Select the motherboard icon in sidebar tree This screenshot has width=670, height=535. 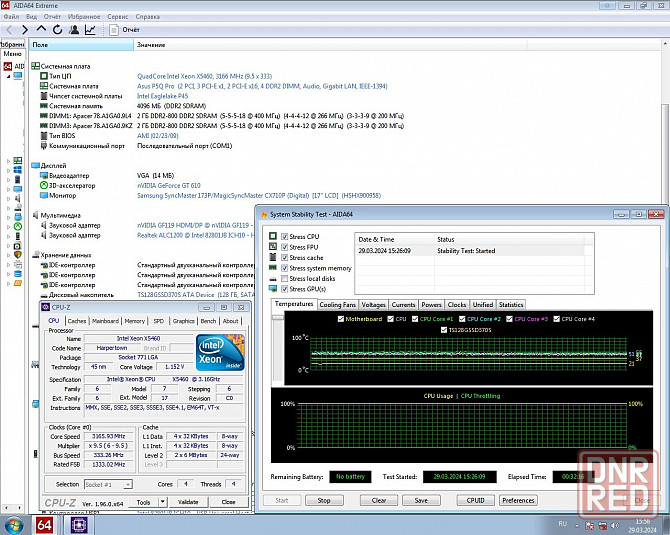[18, 161]
